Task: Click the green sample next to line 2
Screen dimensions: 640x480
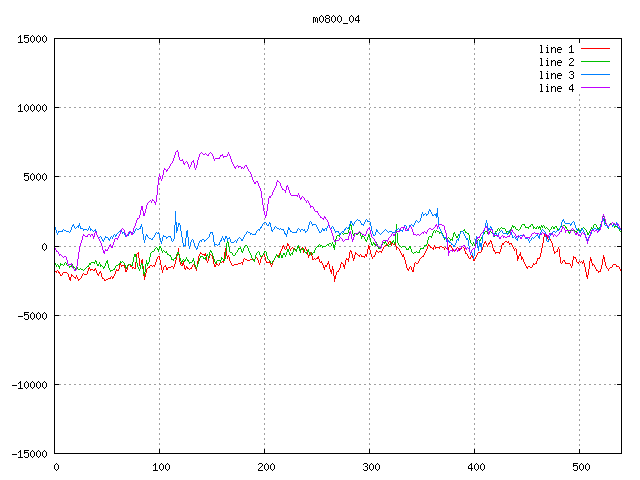Action: [595, 62]
